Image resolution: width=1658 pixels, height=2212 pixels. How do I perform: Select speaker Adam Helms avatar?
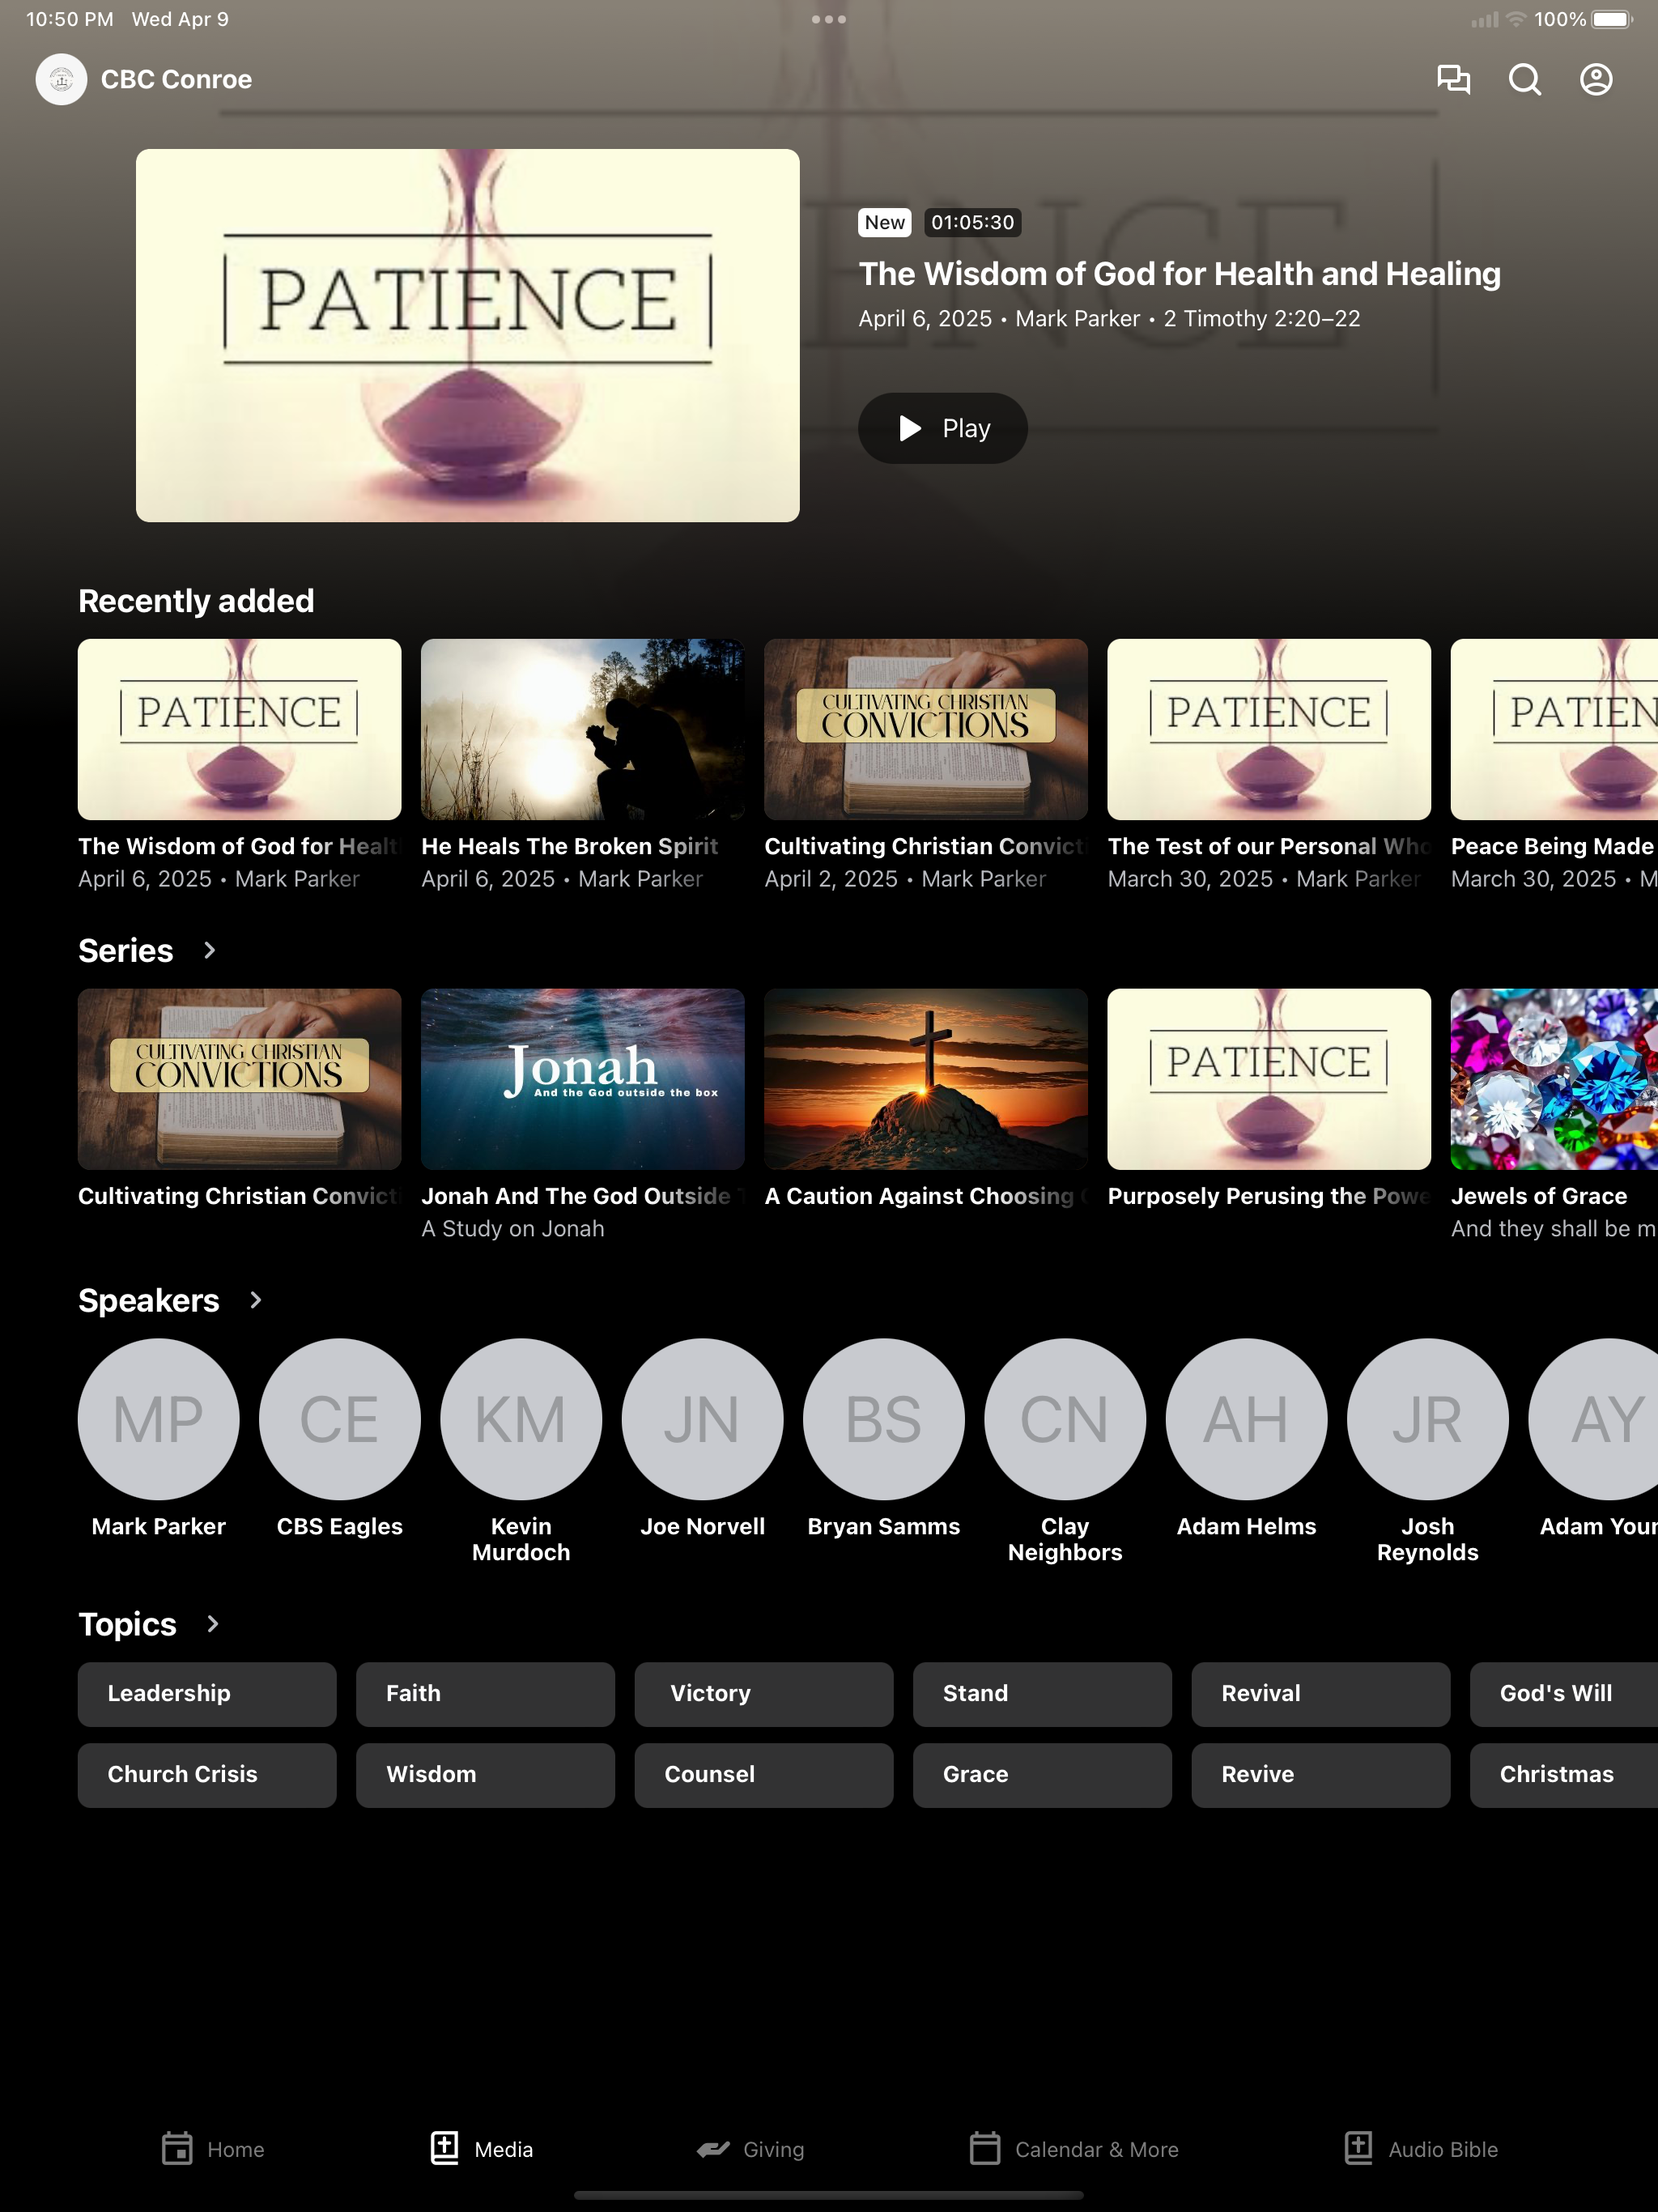pyautogui.click(x=1247, y=1419)
